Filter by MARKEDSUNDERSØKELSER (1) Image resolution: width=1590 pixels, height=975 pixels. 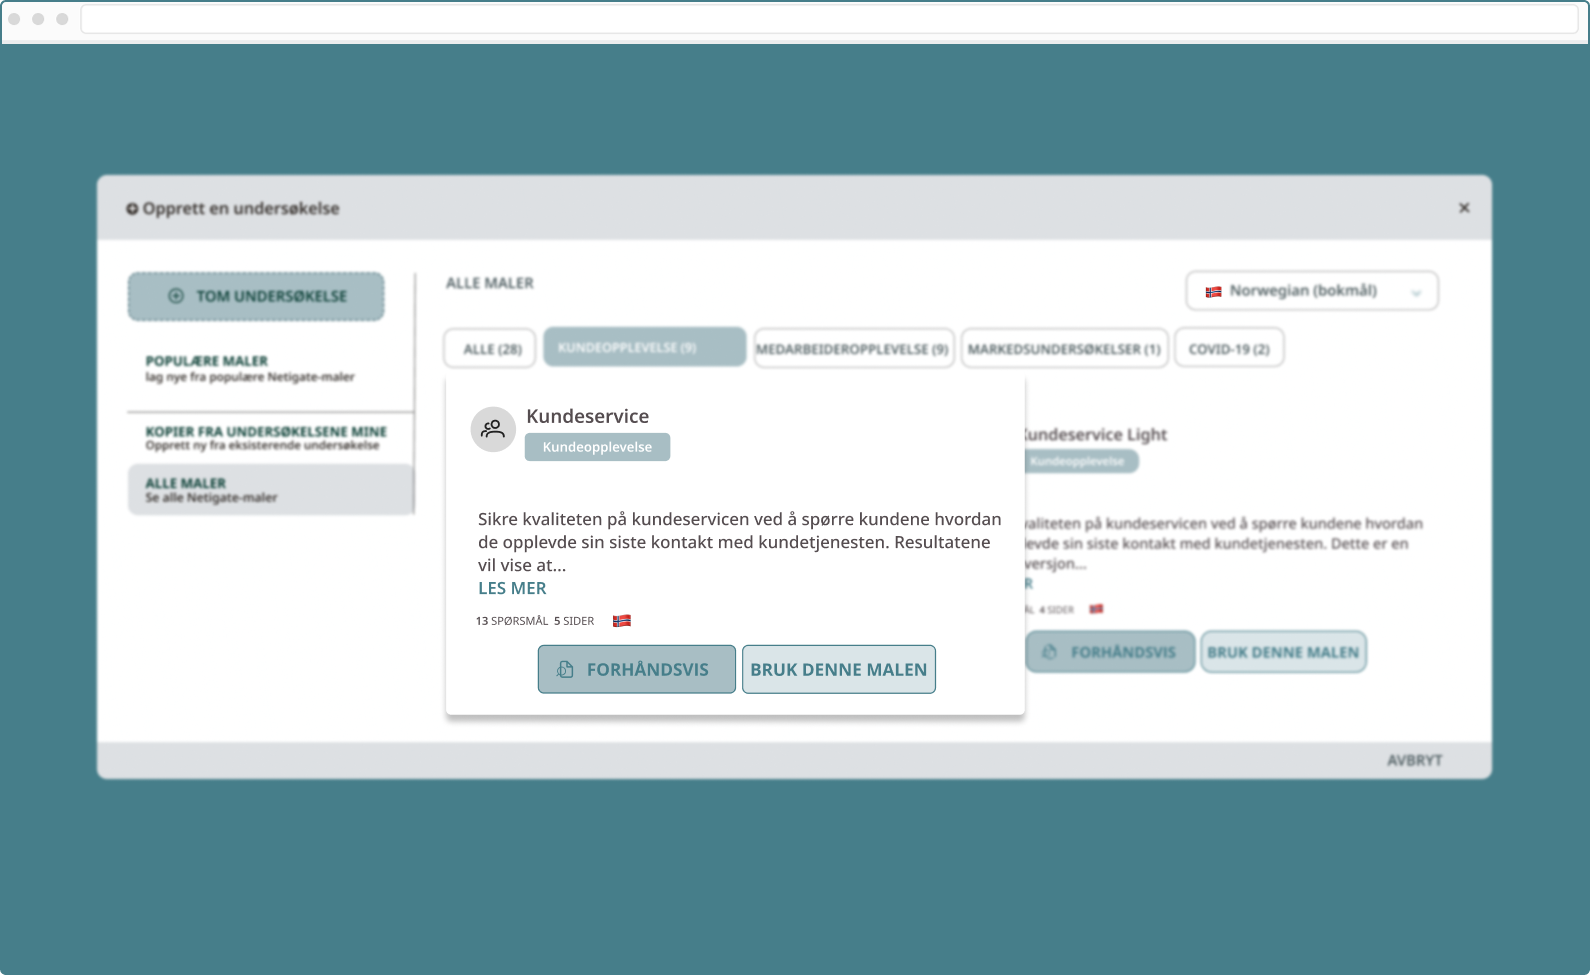pyautogui.click(x=1064, y=349)
